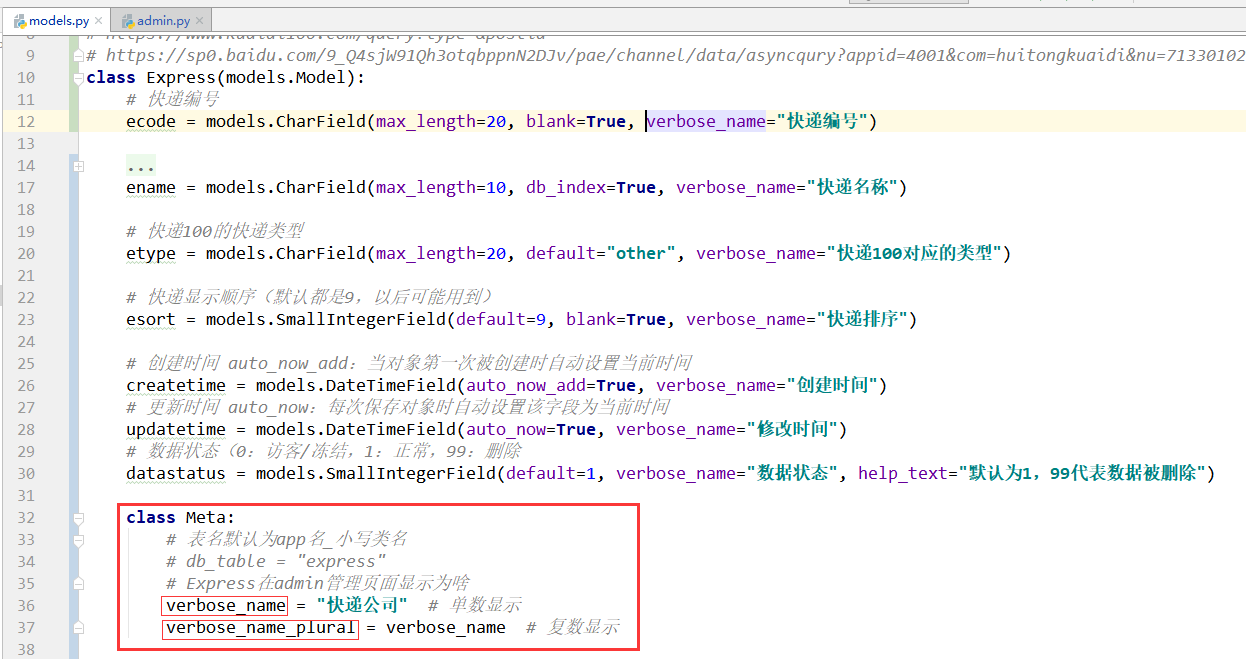Click 'DateTimeField' on line 26

(391, 386)
